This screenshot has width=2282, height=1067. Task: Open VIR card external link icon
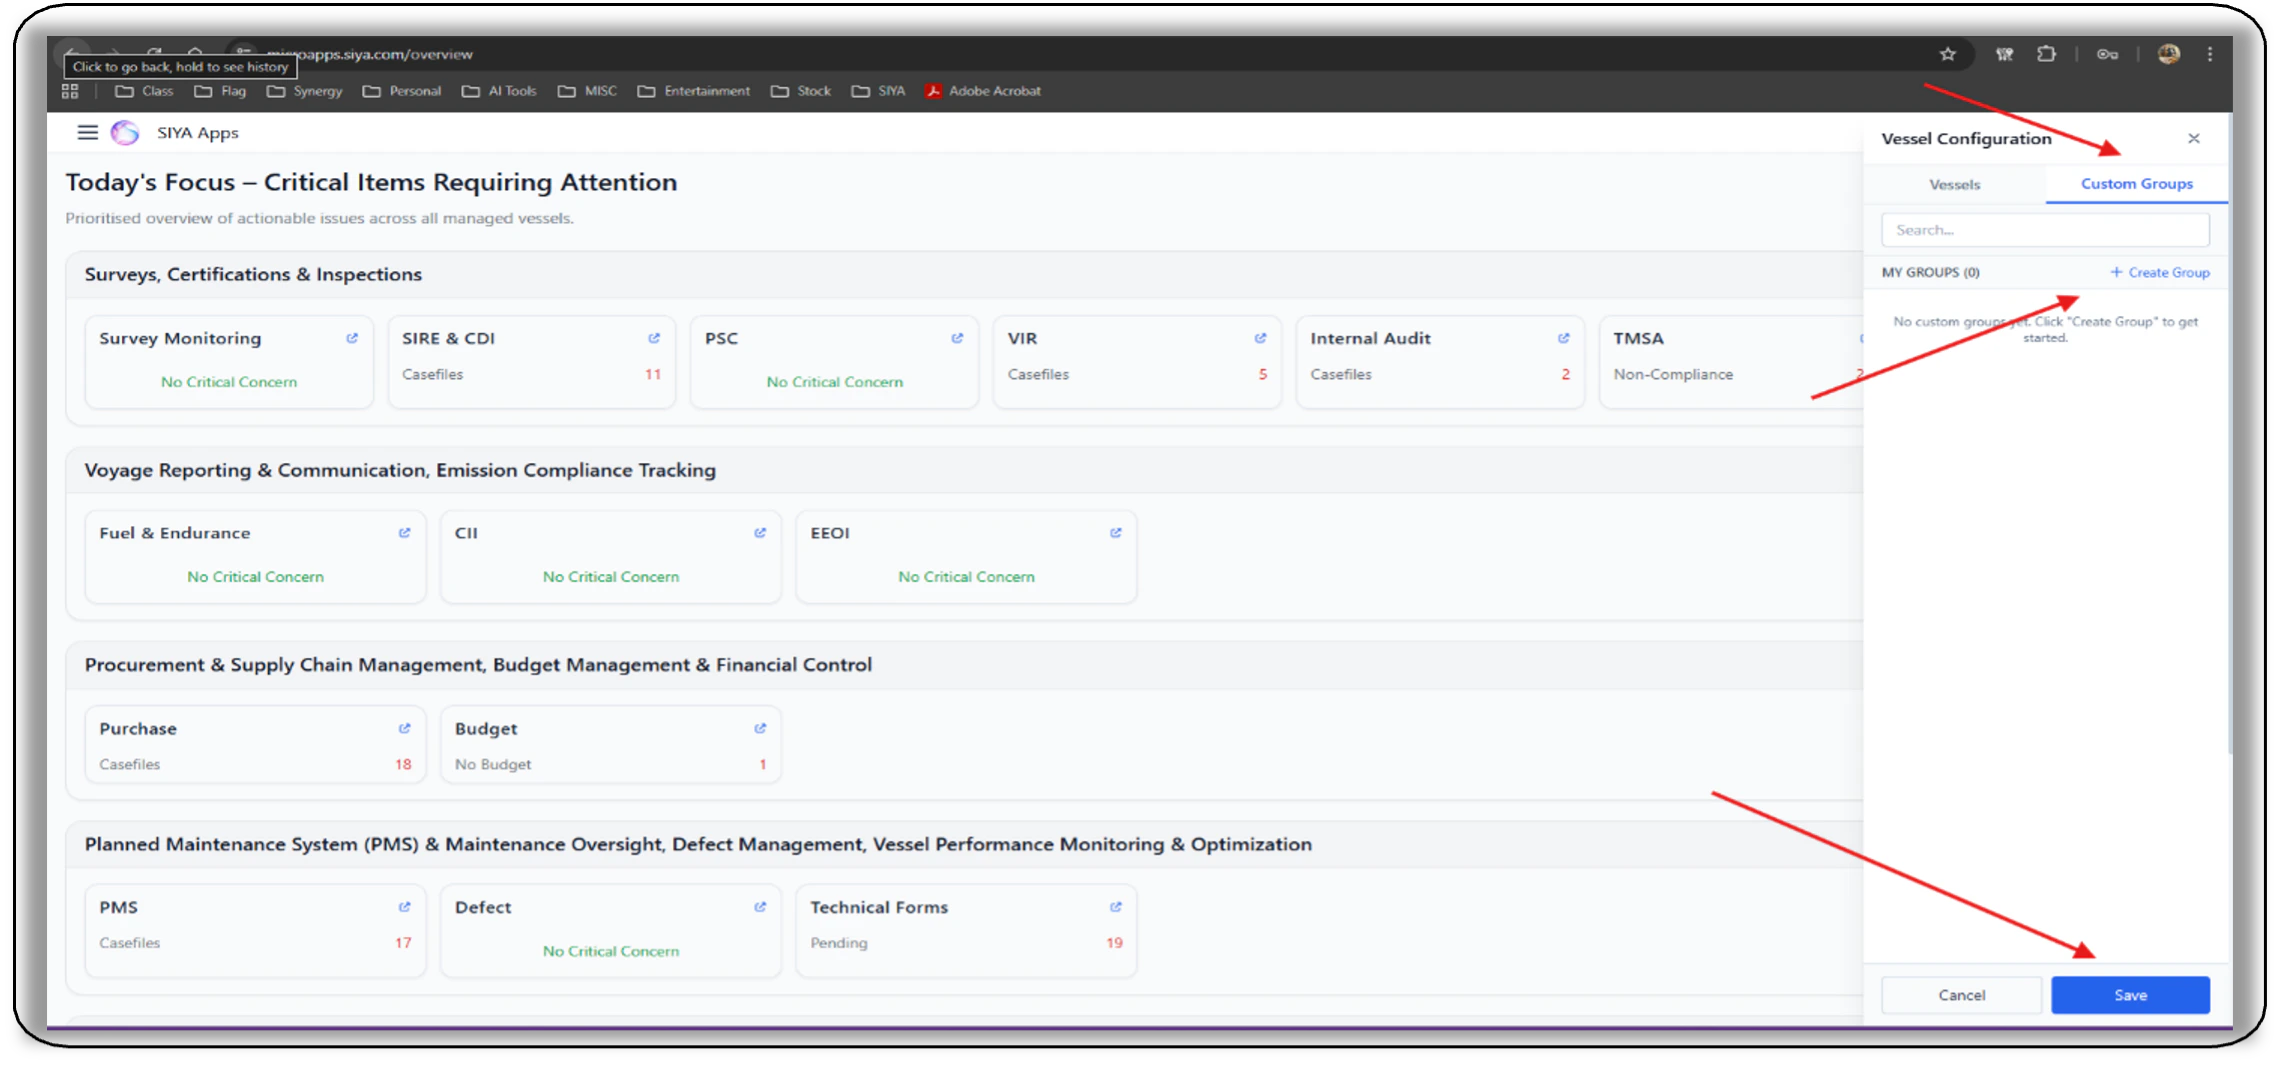point(1260,338)
